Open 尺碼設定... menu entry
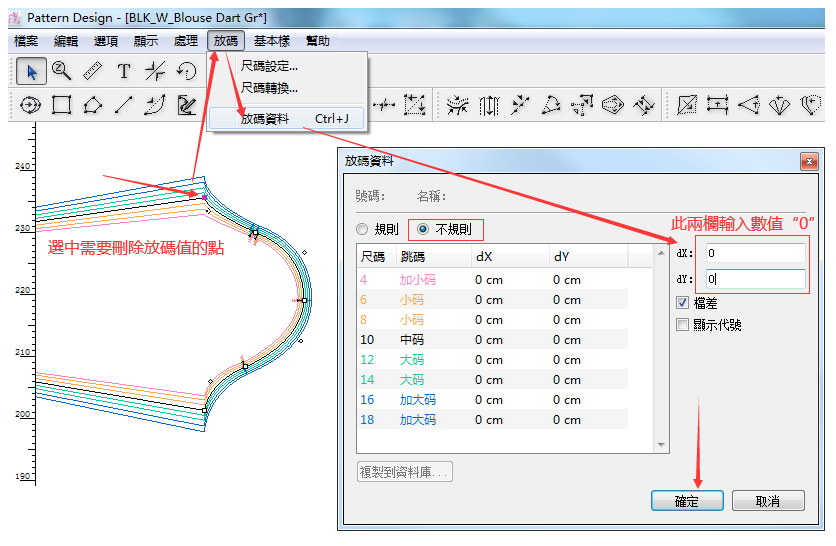This screenshot has height=546, width=836. [x=269, y=66]
